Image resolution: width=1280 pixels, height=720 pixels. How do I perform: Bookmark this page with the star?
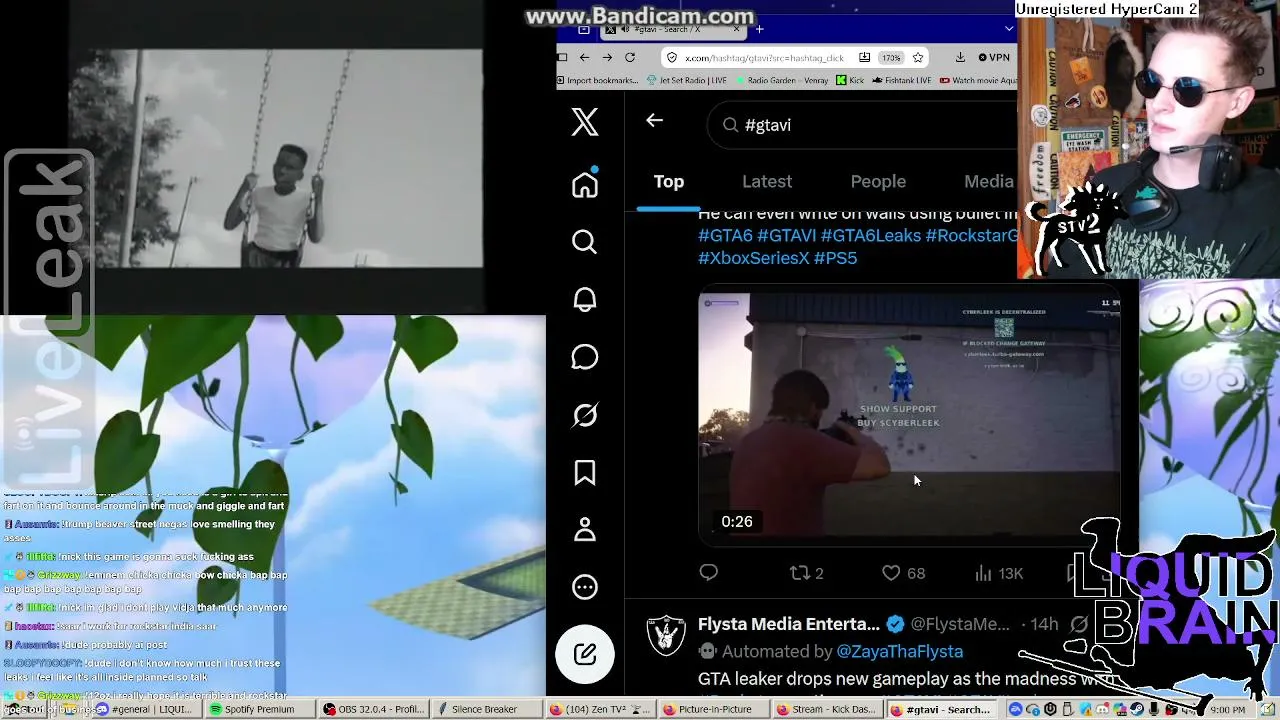[918, 57]
